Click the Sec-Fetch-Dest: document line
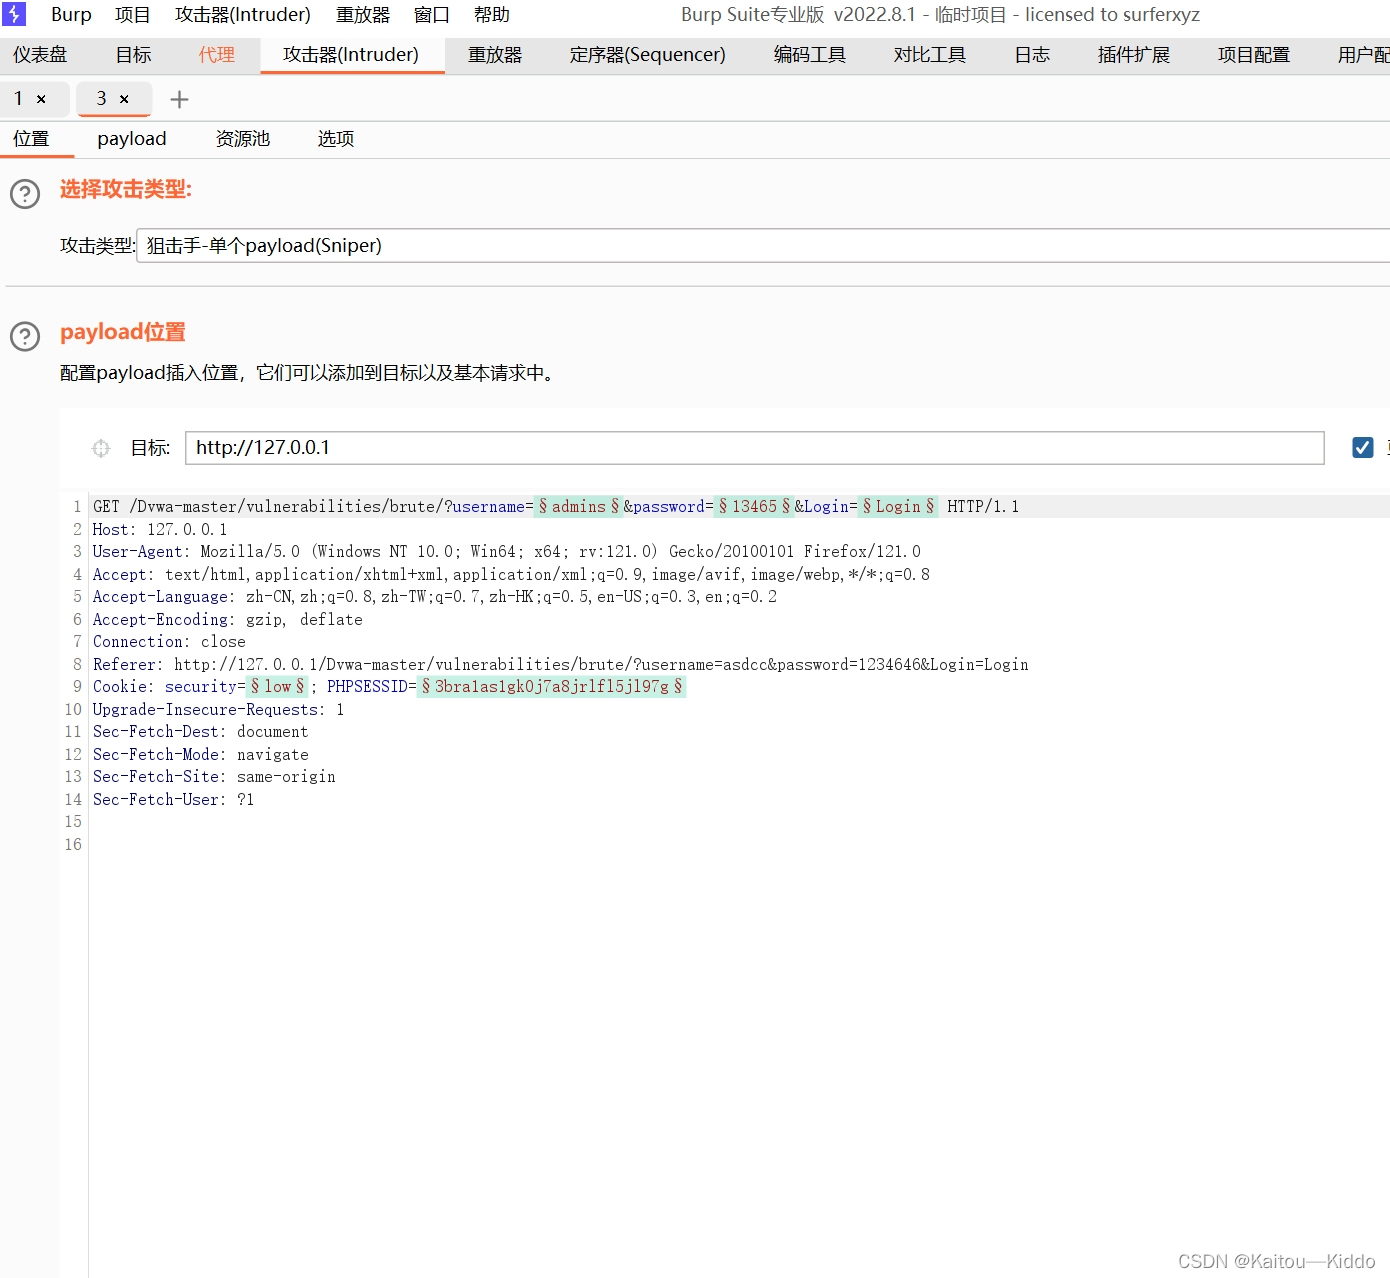The height and width of the screenshot is (1278, 1390). (x=201, y=732)
